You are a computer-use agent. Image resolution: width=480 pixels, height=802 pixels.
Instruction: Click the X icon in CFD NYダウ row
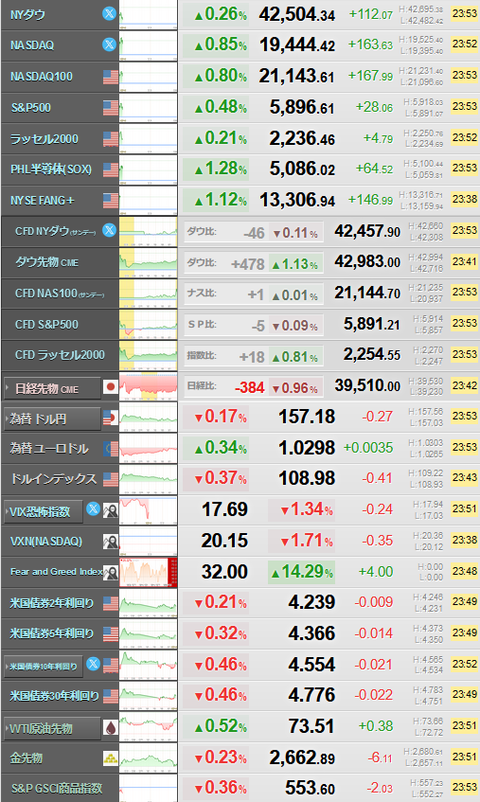coord(109,230)
